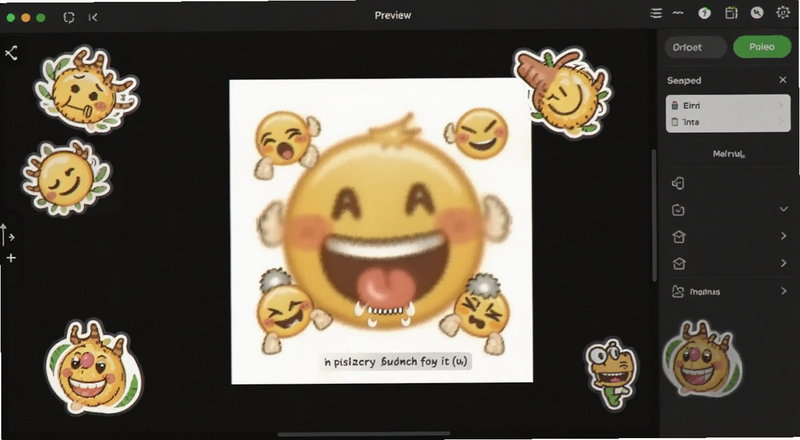The image size is (800, 440).
Task: Click the Preview window title
Action: [x=393, y=15]
